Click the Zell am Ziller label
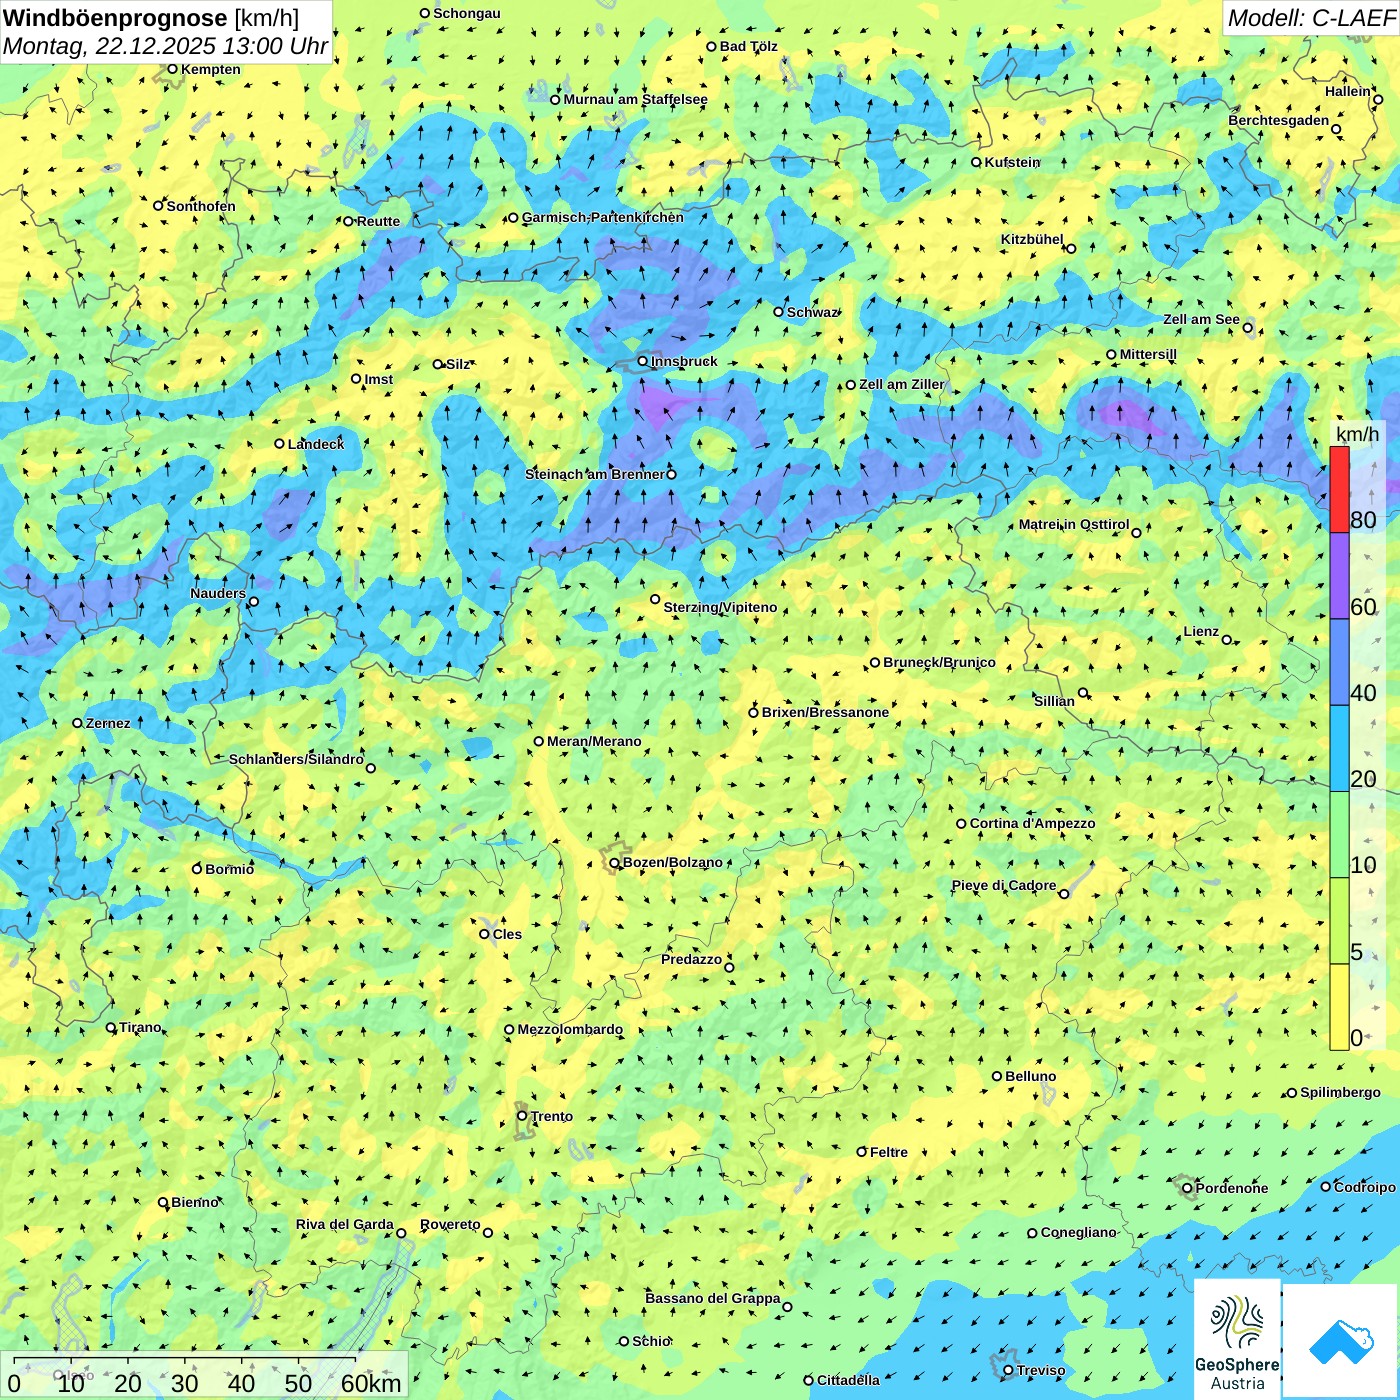 point(902,384)
